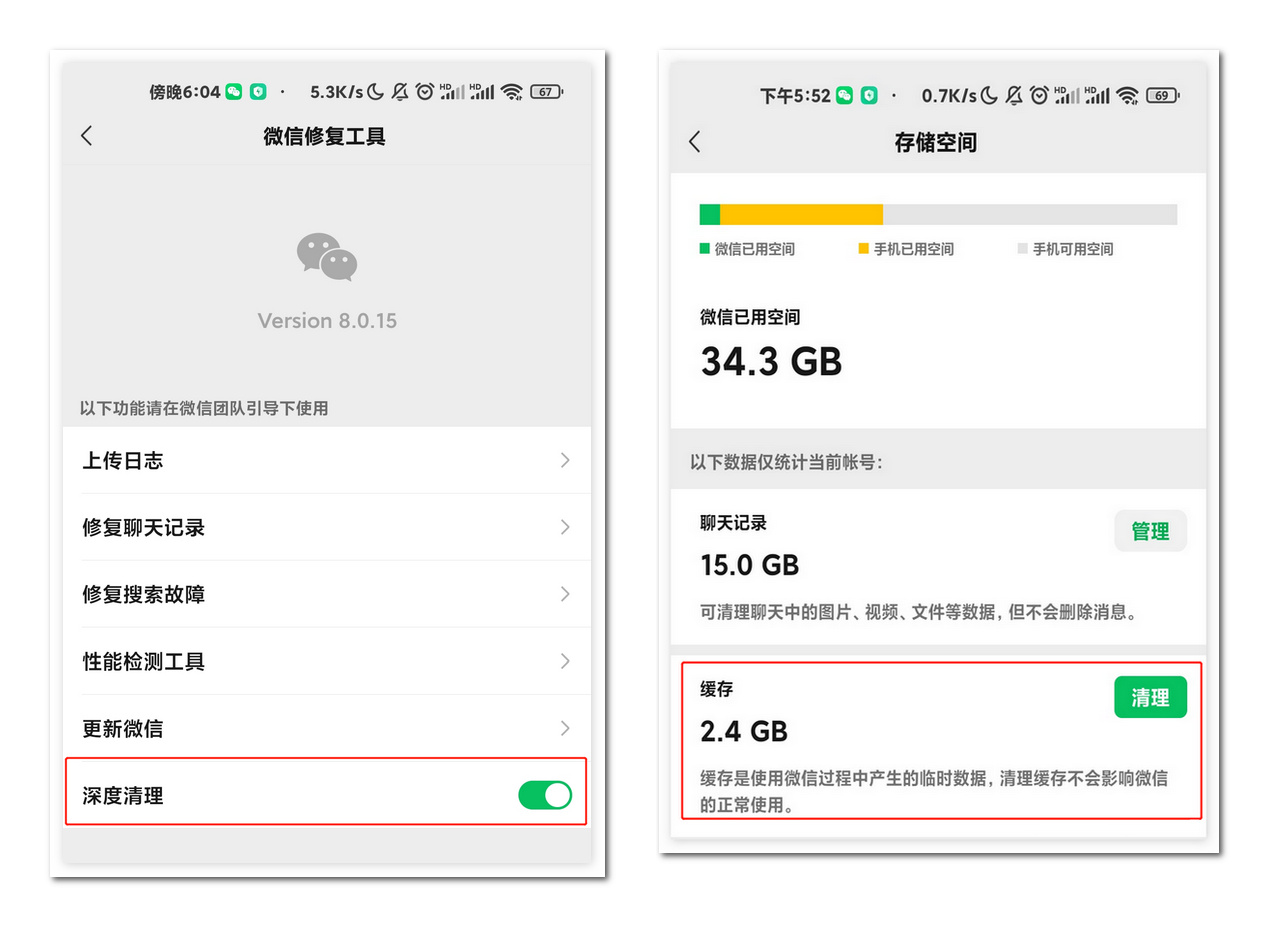This screenshot has width=1270, height=928.
Task: Tap yellow legend square for 手机已用空间
Action: click(864, 248)
